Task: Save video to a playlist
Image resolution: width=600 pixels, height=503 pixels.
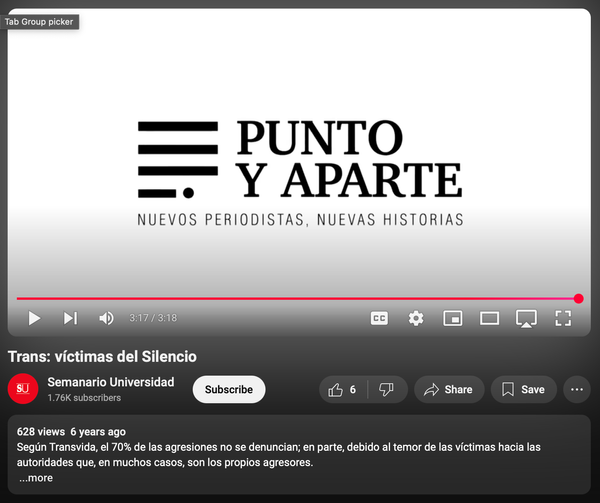Action: [x=523, y=389]
